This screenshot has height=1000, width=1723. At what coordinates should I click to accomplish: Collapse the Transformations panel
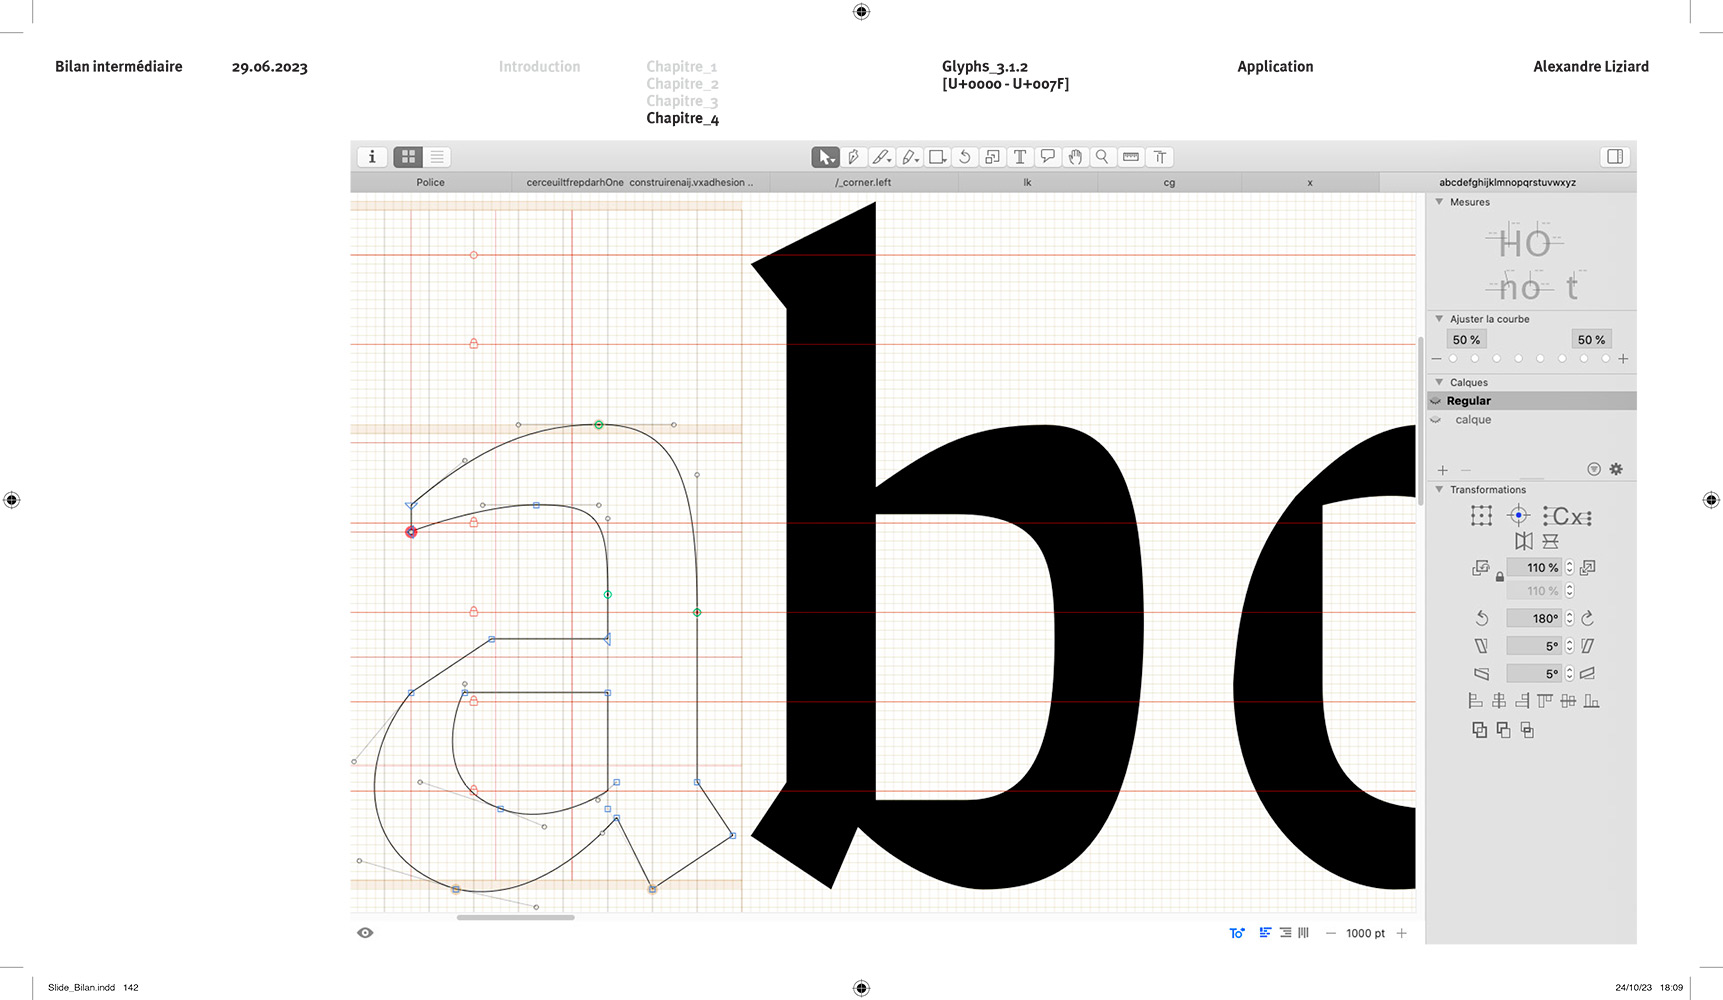click(1439, 490)
